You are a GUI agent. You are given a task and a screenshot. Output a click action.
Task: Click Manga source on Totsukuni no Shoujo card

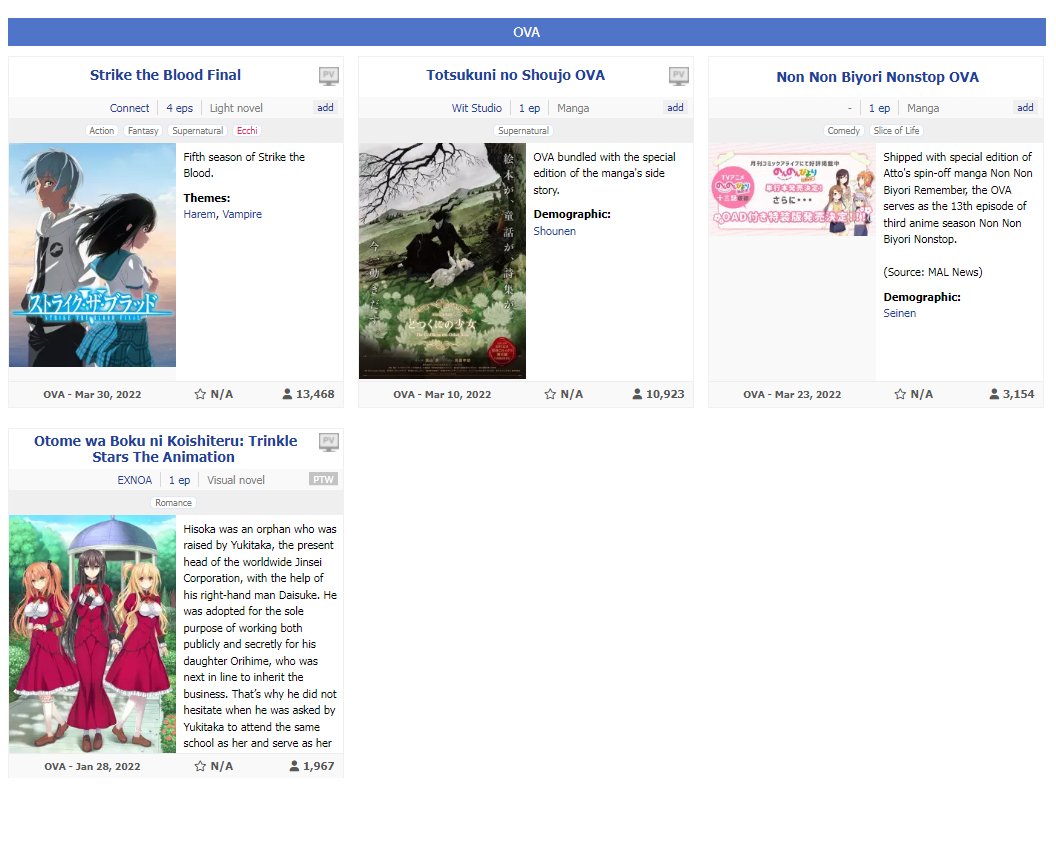573,108
